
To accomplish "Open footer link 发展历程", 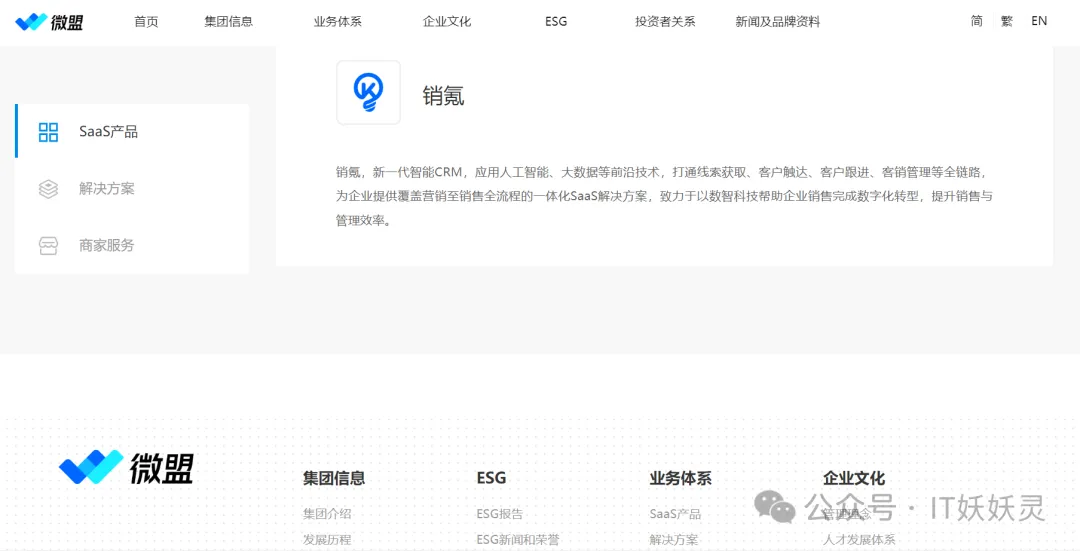I will (327, 540).
